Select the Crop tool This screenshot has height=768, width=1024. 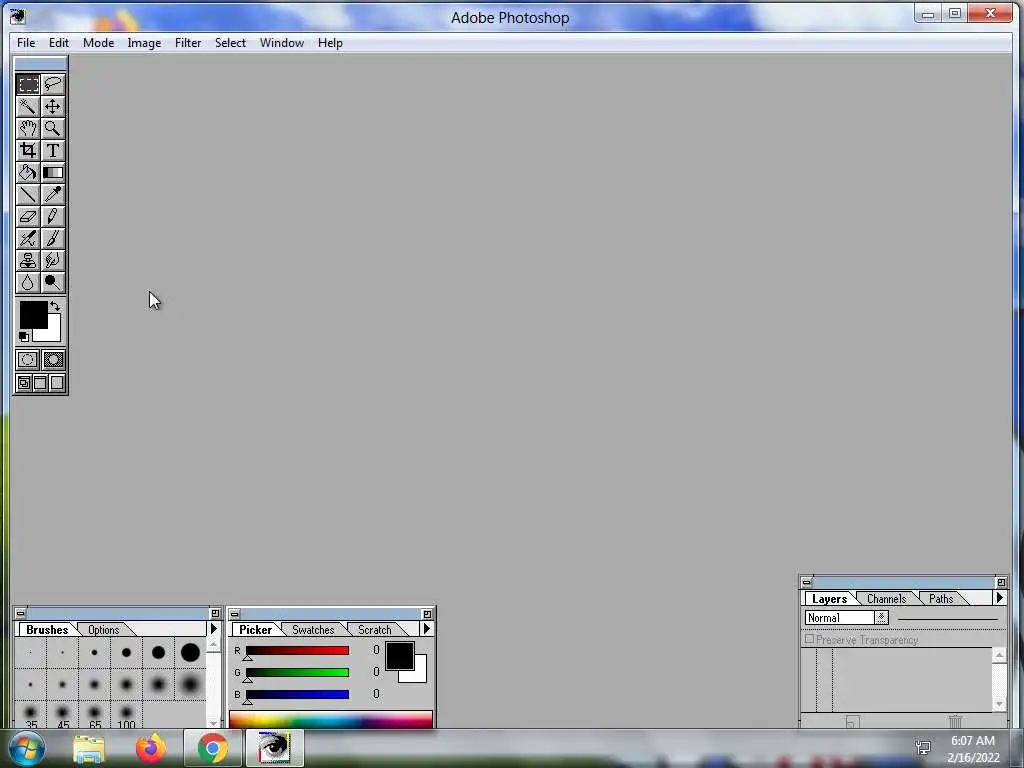28,151
